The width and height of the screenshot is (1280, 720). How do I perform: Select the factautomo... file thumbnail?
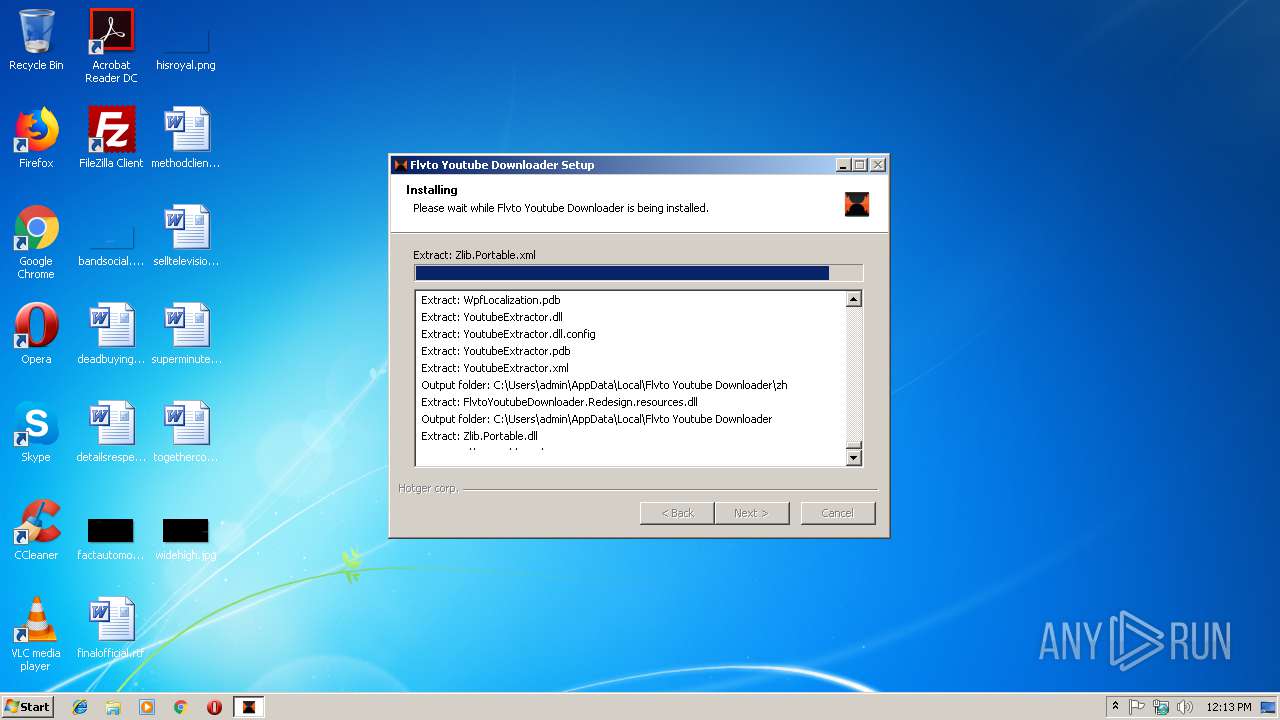pos(111,538)
